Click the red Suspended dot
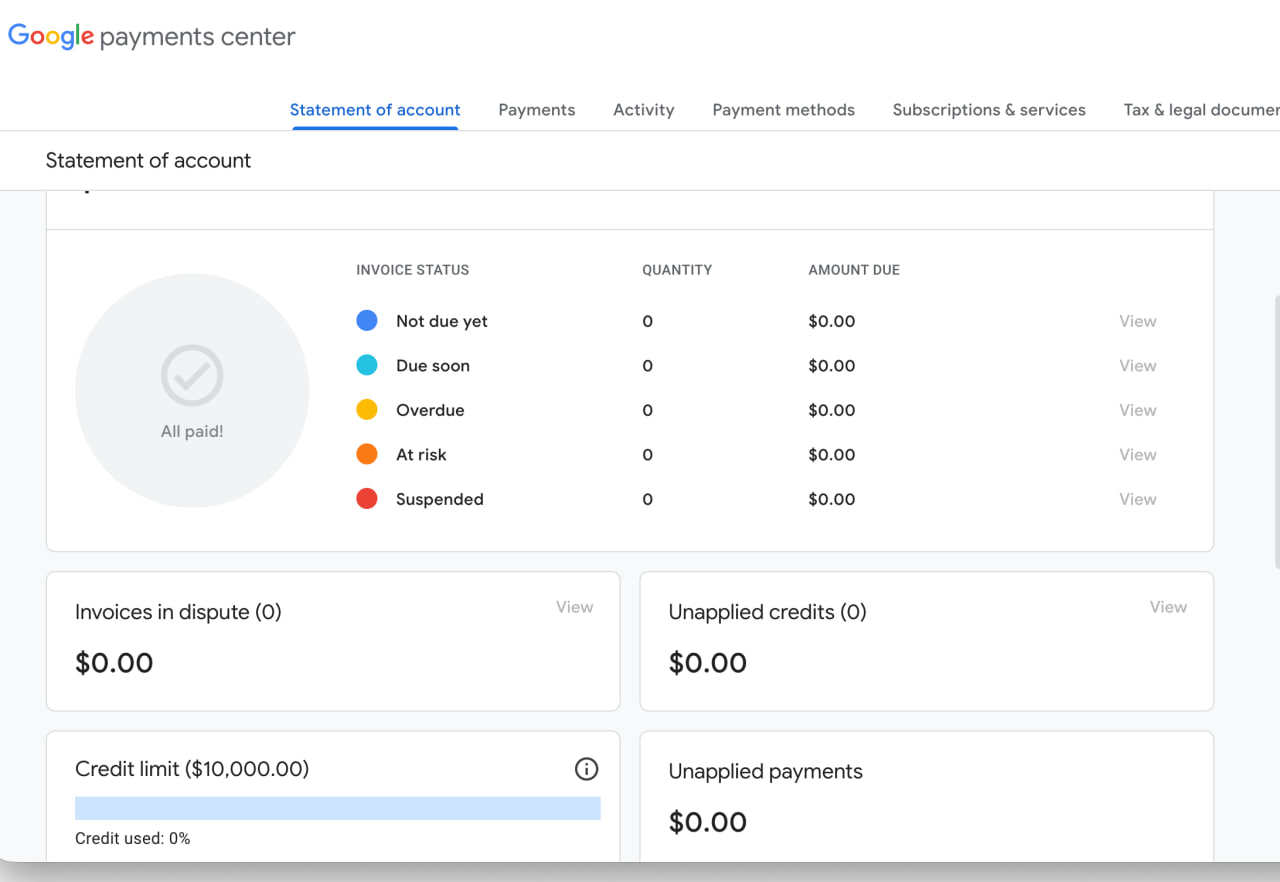Viewport: 1280px width, 882px height. [367, 499]
